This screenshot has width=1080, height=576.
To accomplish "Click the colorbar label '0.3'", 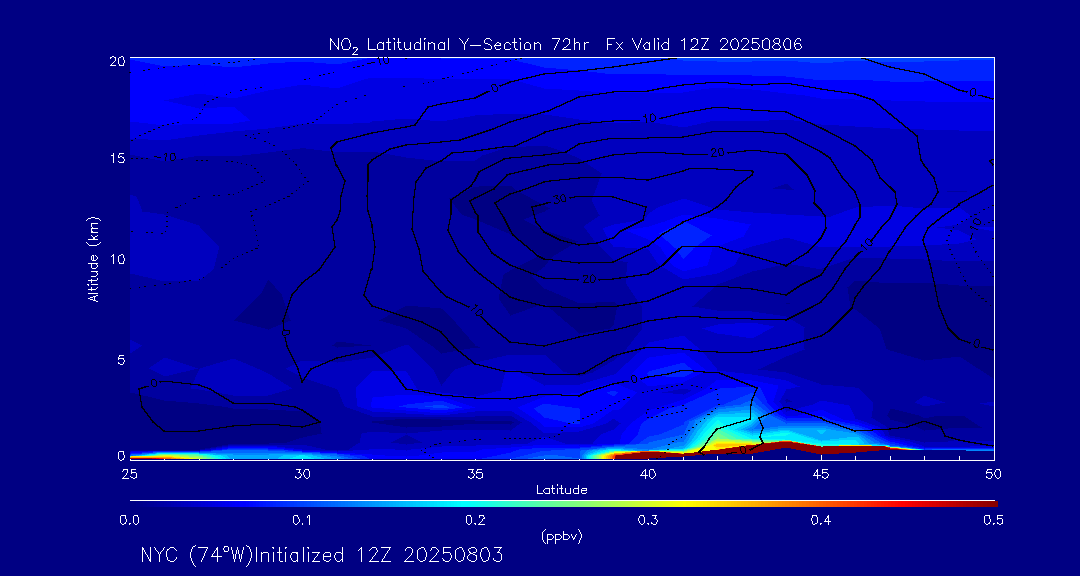I will [x=648, y=521].
